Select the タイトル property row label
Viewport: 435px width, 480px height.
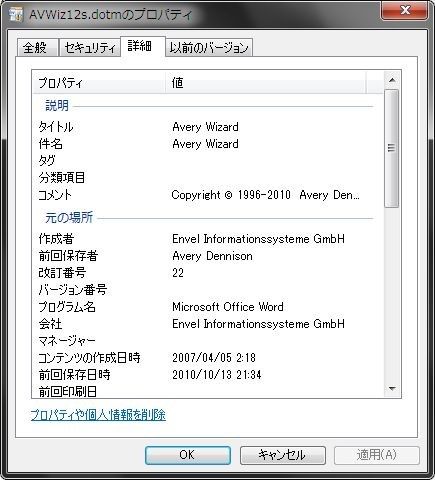point(56,127)
